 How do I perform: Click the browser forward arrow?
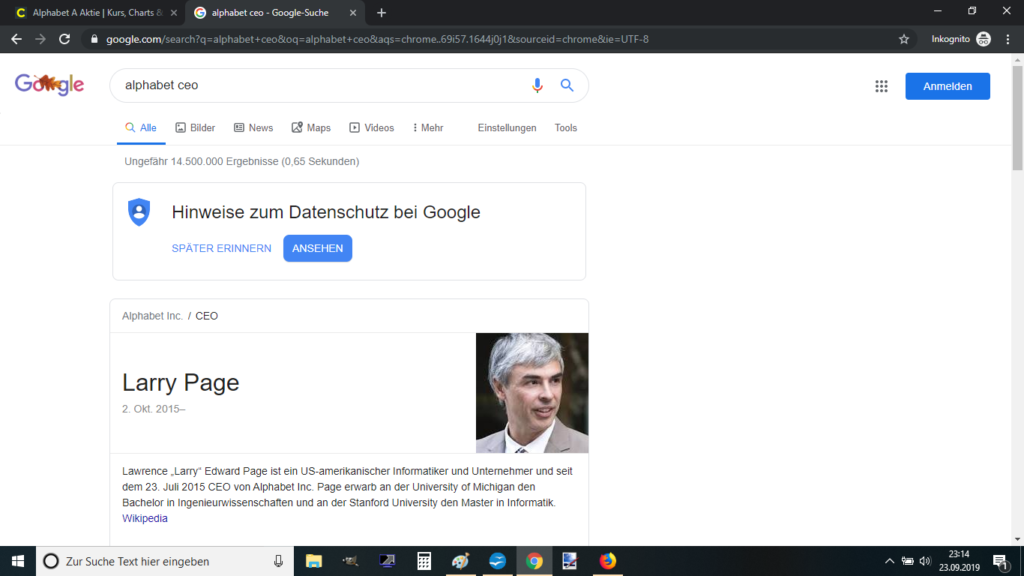[40, 39]
